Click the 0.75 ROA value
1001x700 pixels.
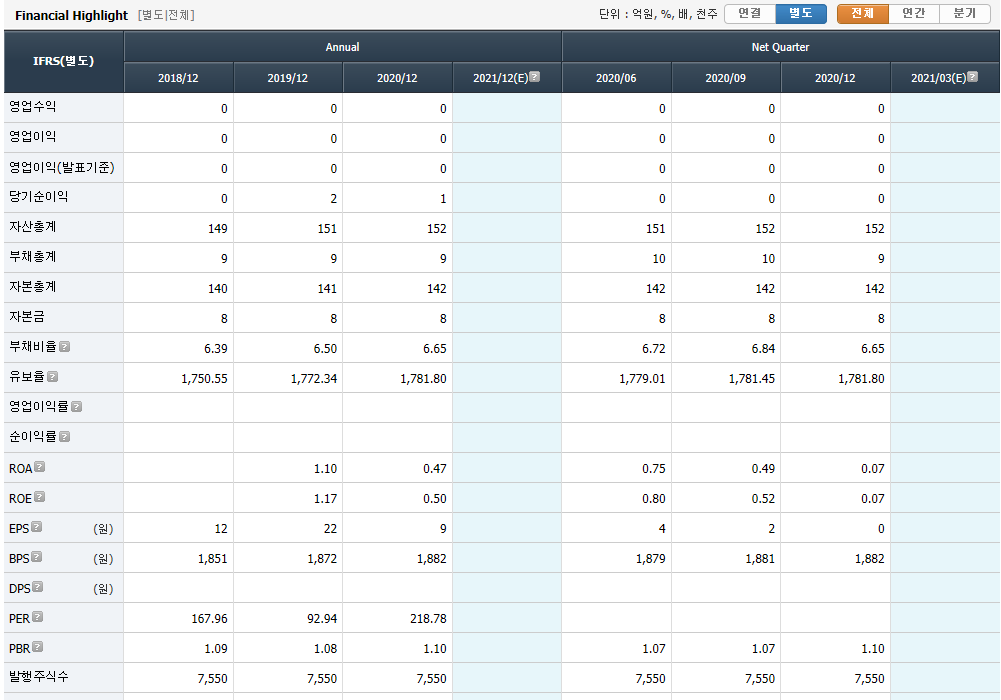click(654, 468)
